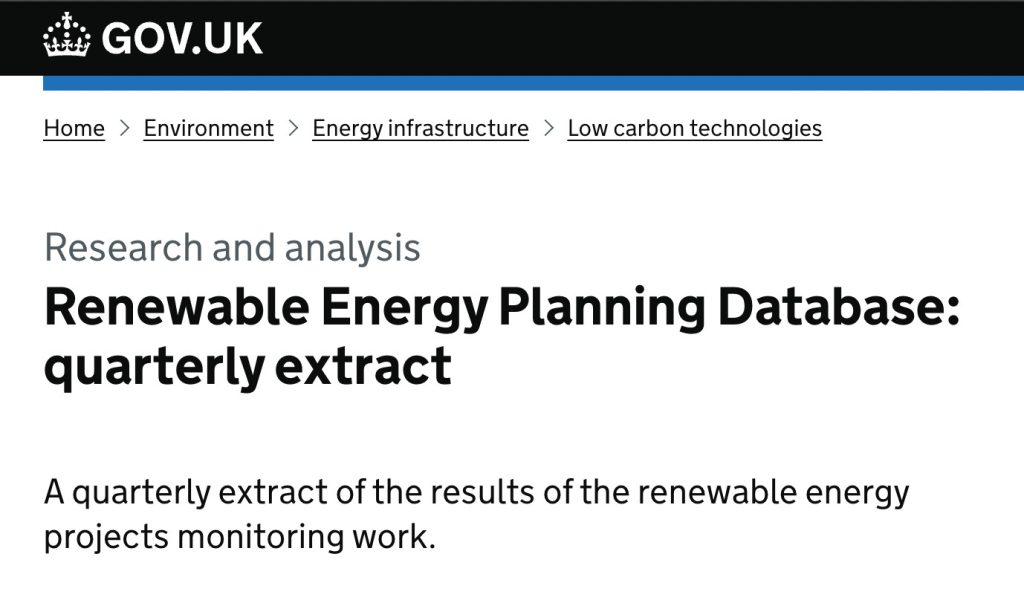The height and width of the screenshot is (600, 1024).
Task: Click the crown logo icon
Action: [x=66, y=35]
